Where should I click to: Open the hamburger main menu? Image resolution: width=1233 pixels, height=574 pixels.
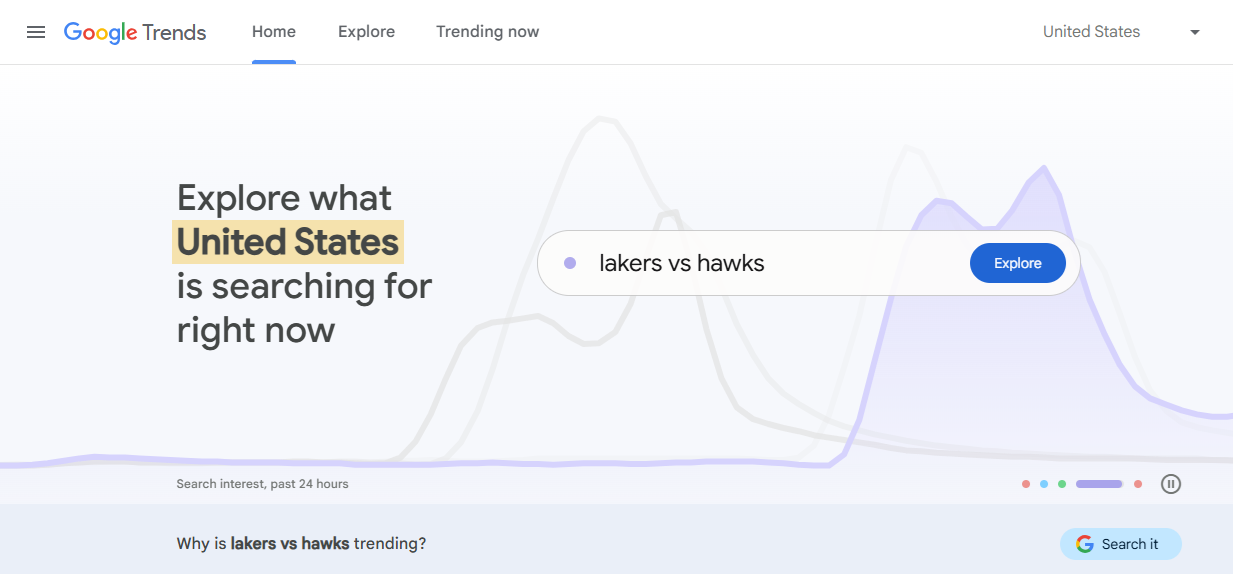point(36,32)
